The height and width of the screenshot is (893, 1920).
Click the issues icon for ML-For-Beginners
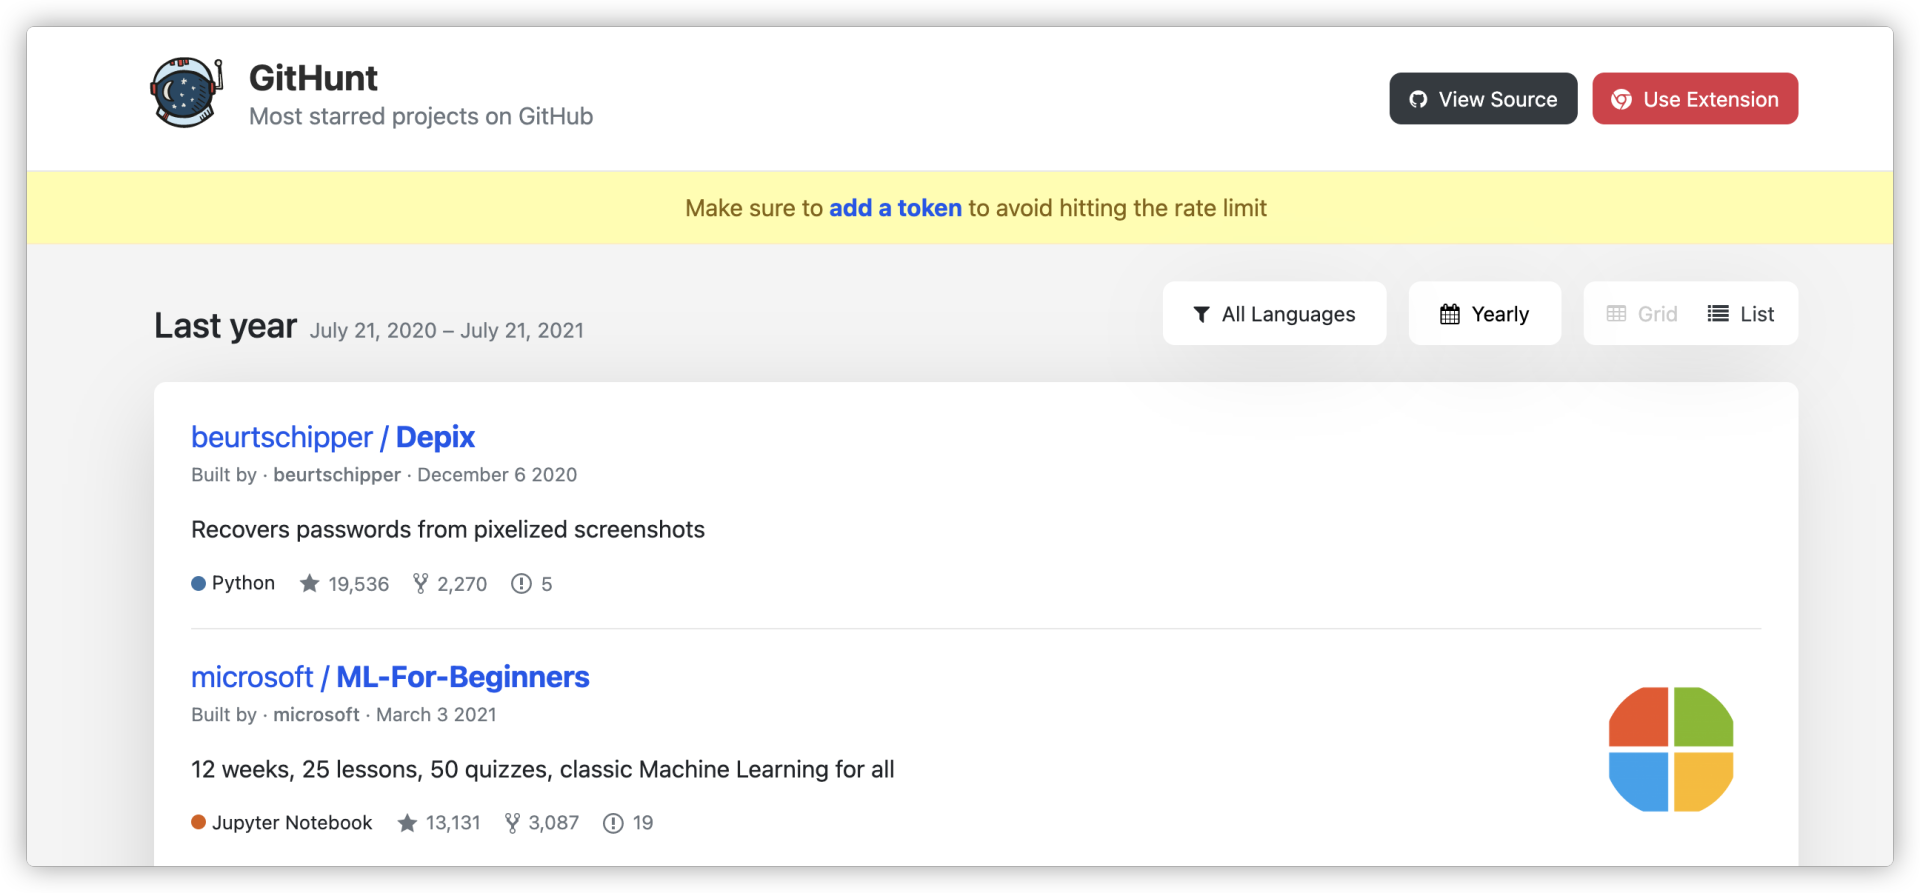[x=613, y=823]
